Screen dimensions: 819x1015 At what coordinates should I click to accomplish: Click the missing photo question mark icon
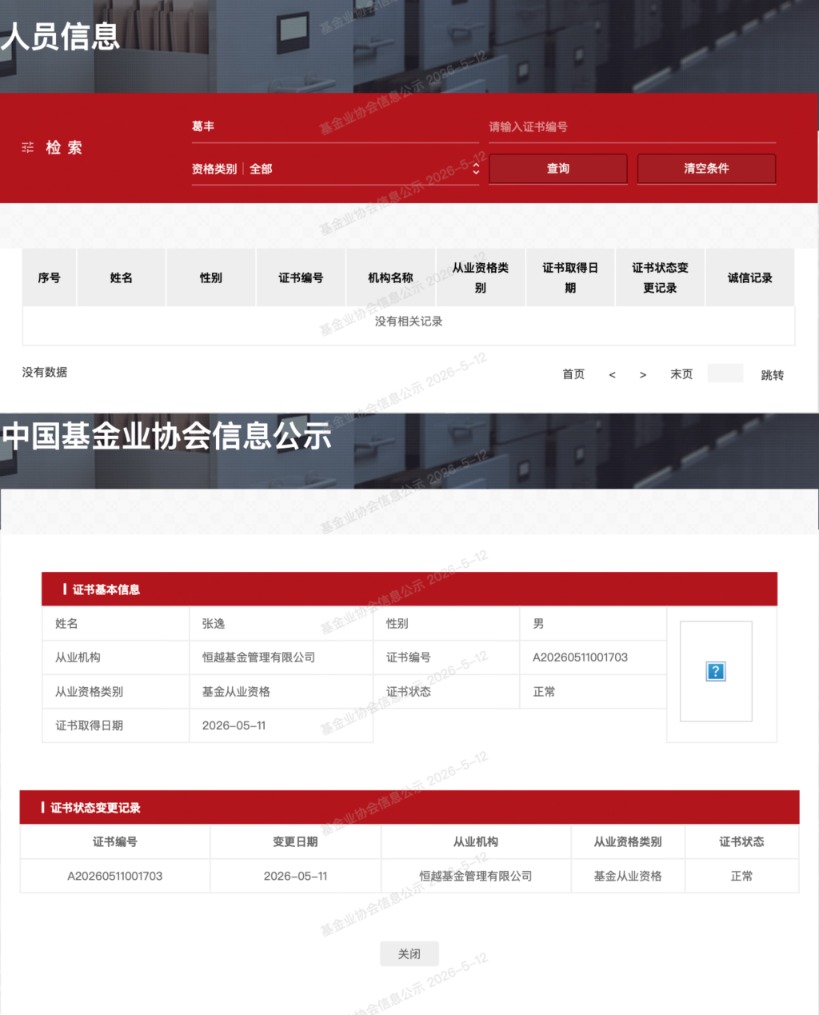(715, 671)
